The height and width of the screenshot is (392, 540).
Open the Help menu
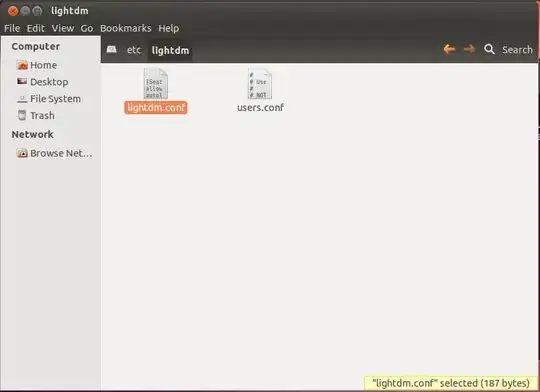click(x=168, y=28)
